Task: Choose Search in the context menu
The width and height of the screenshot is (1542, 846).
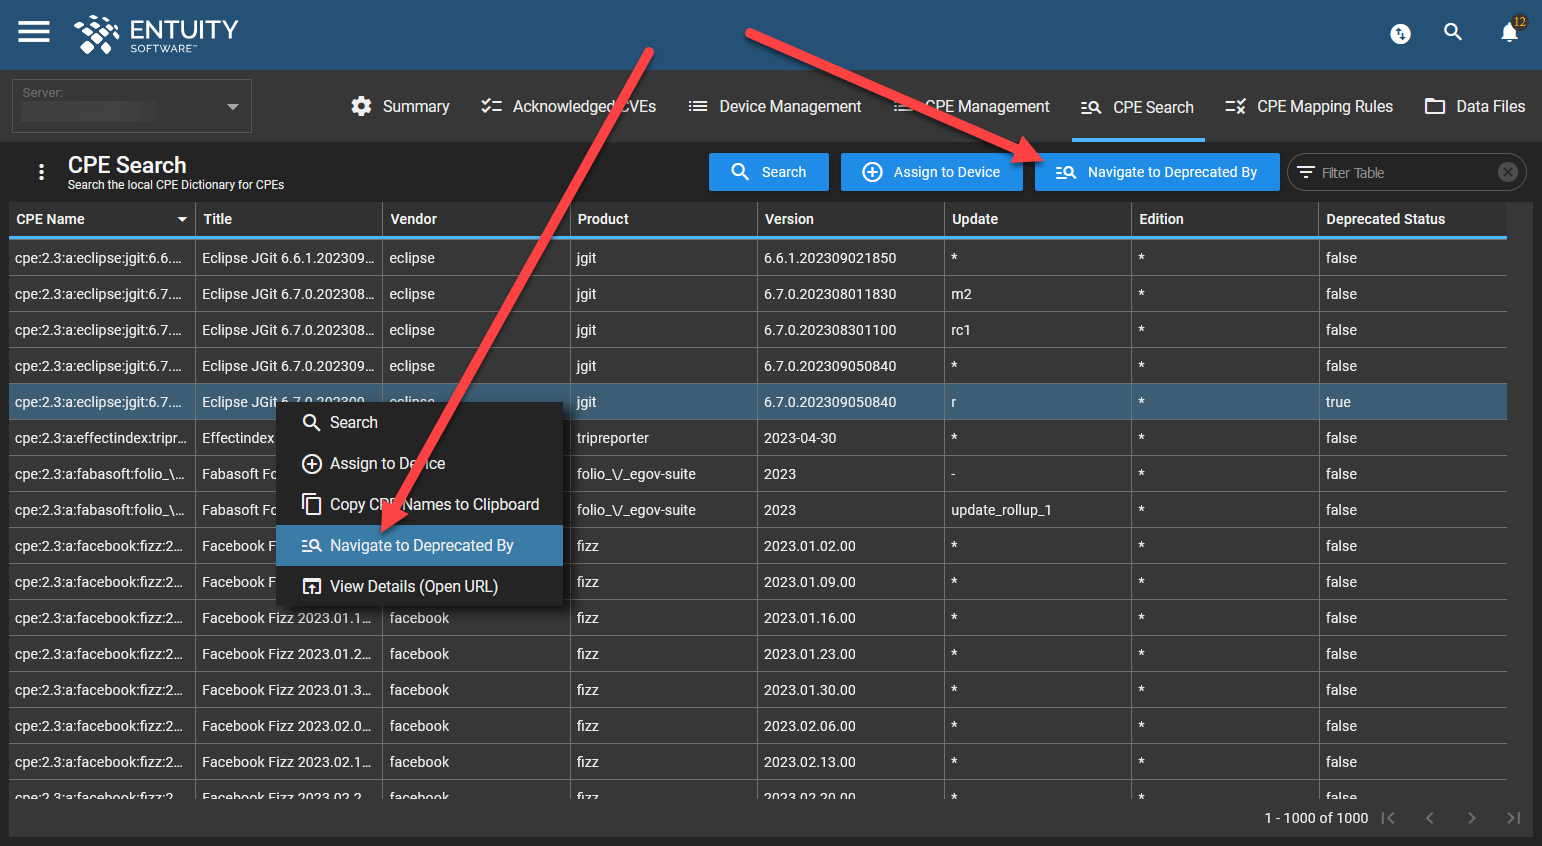Action: click(419, 423)
